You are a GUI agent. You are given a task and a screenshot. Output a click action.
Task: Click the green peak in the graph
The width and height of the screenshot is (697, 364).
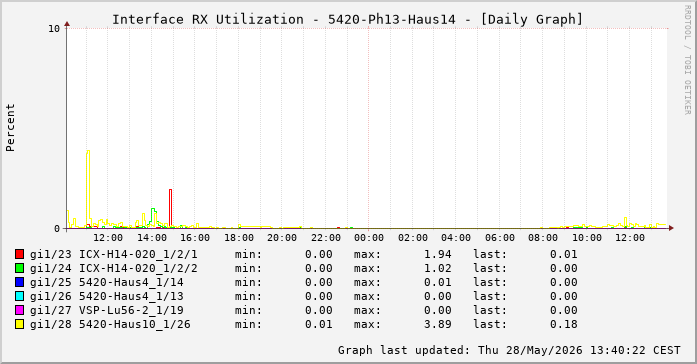click(x=153, y=209)
